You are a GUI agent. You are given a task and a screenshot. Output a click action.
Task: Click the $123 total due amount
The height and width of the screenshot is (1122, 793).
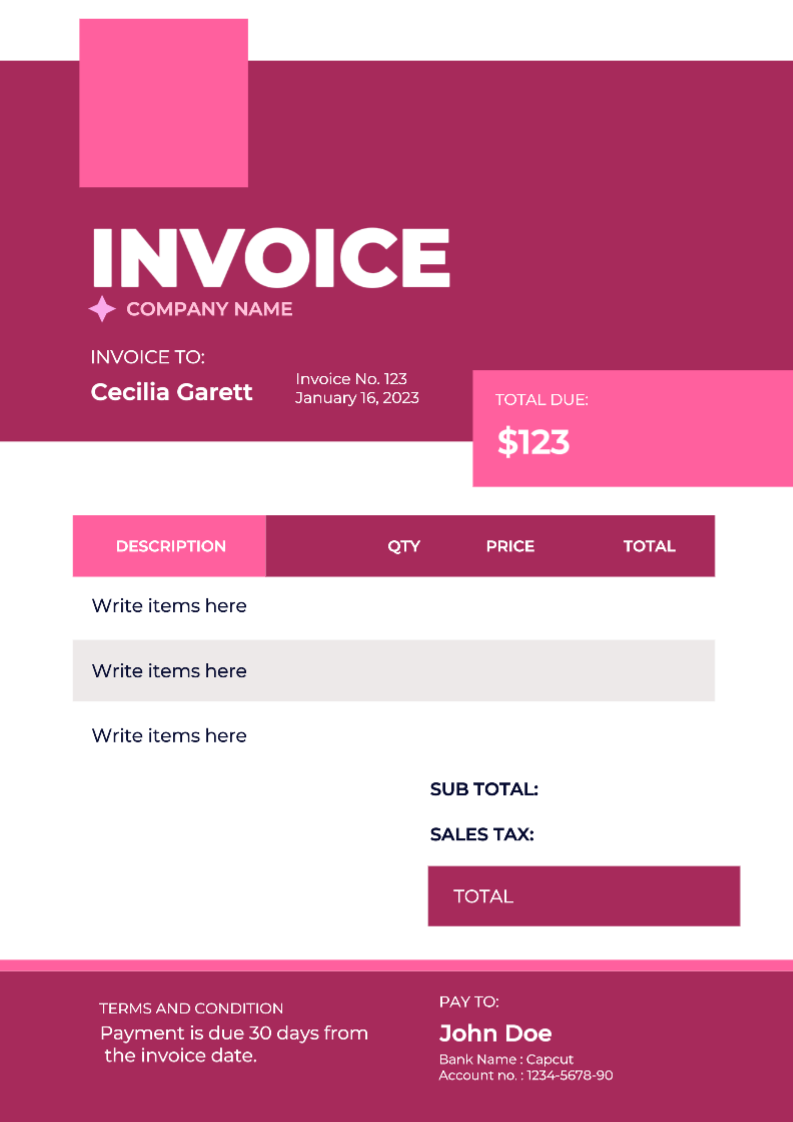[x=533, y=442]
